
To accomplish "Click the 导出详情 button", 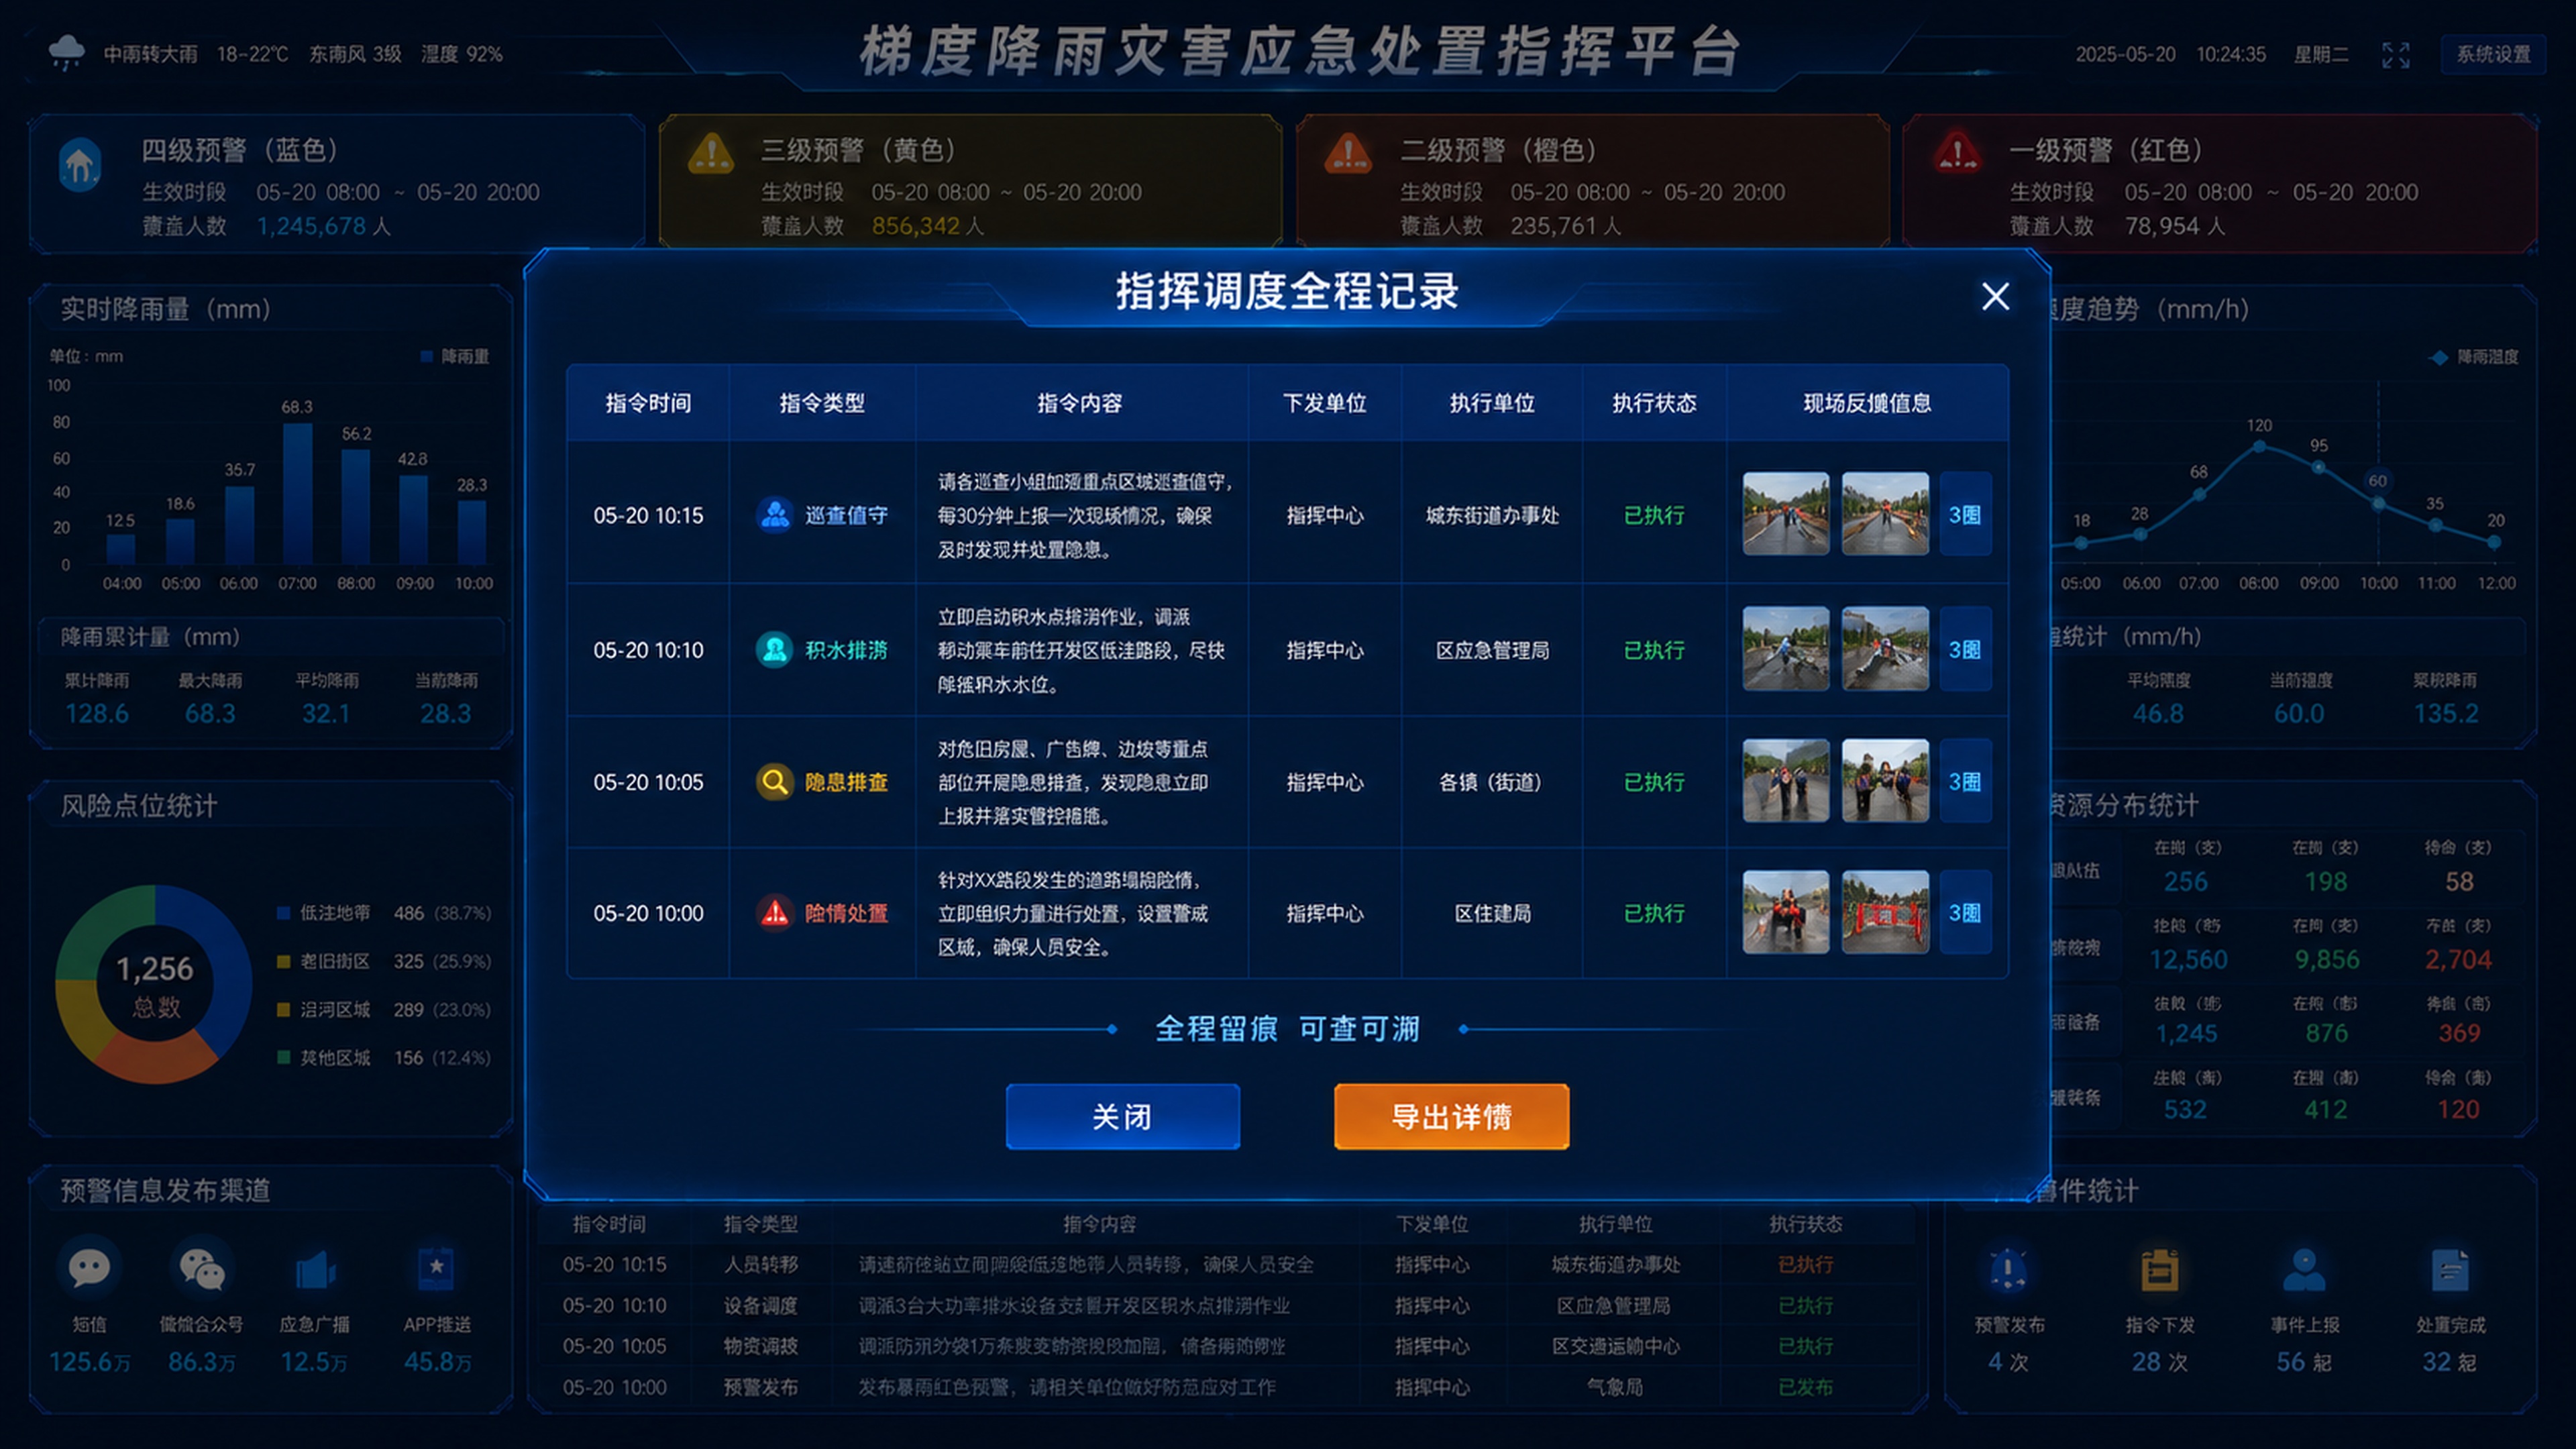I will click(x=1451, y=1116).
